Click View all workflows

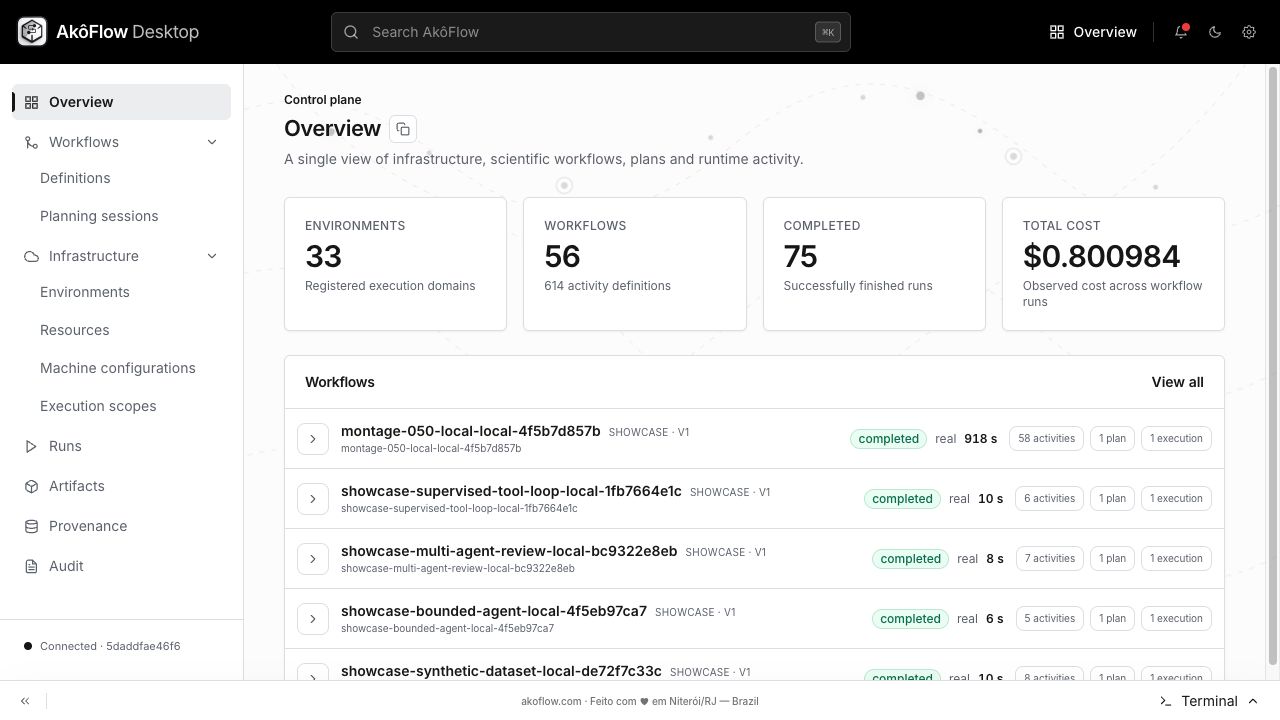[x=1177, y=382]
